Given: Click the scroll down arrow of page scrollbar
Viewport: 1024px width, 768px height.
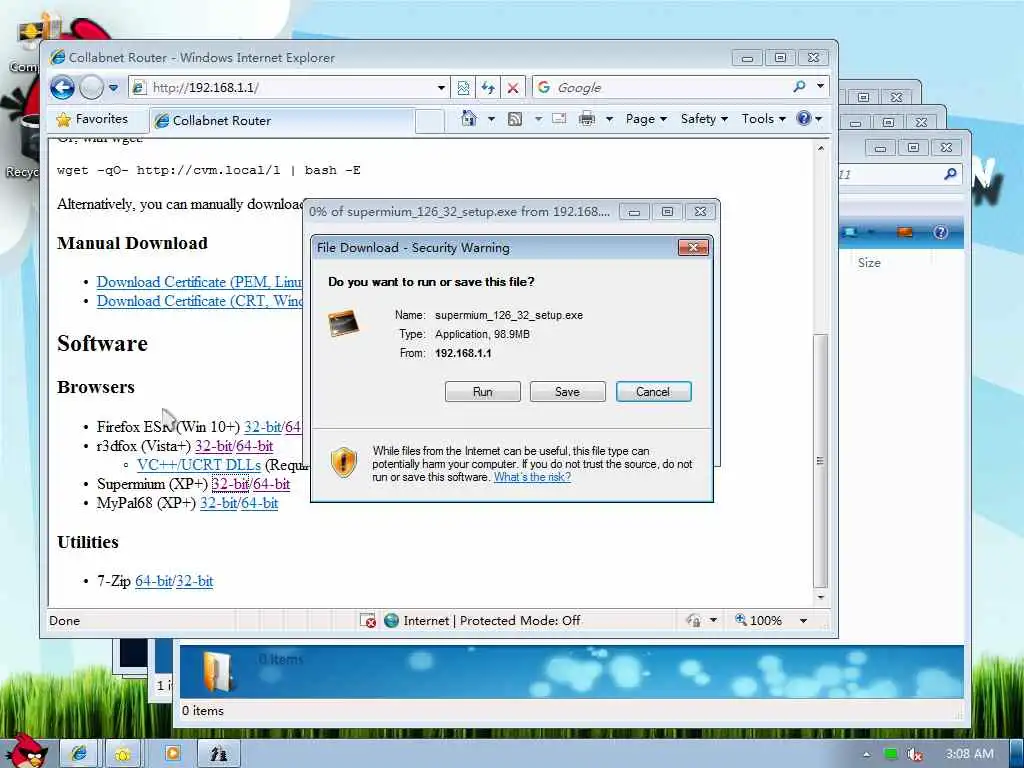Looking at the screenshot, I should pos(821,598).
